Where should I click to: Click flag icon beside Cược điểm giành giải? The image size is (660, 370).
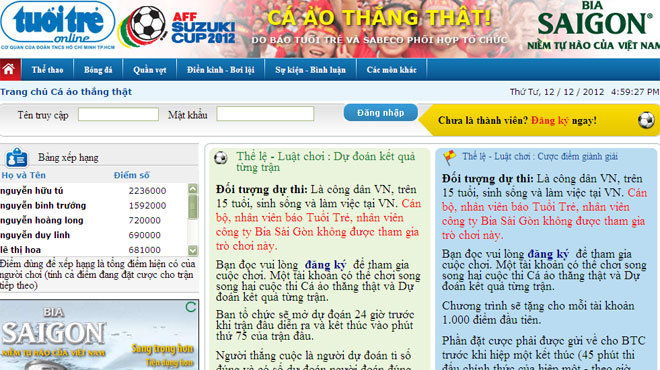click(450, 157)
